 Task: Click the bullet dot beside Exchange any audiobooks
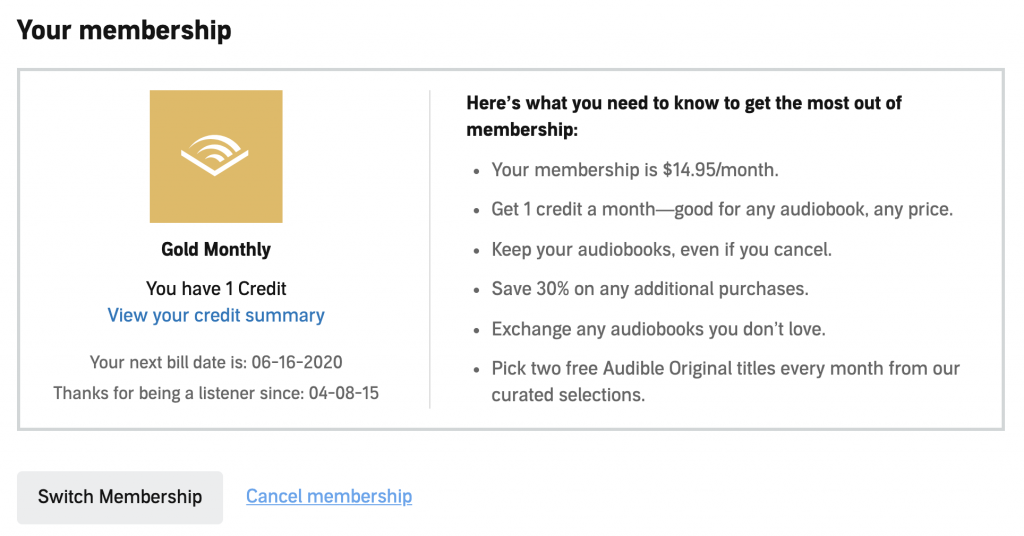pyautogui.click(x=477, y=331)
